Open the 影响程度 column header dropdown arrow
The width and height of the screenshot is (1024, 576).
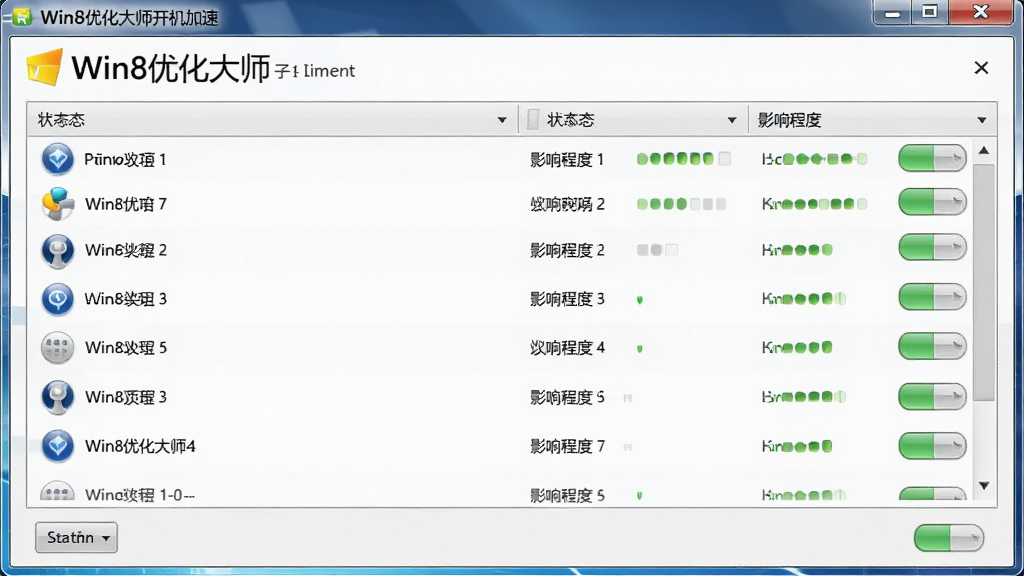[x=982, y=120]
